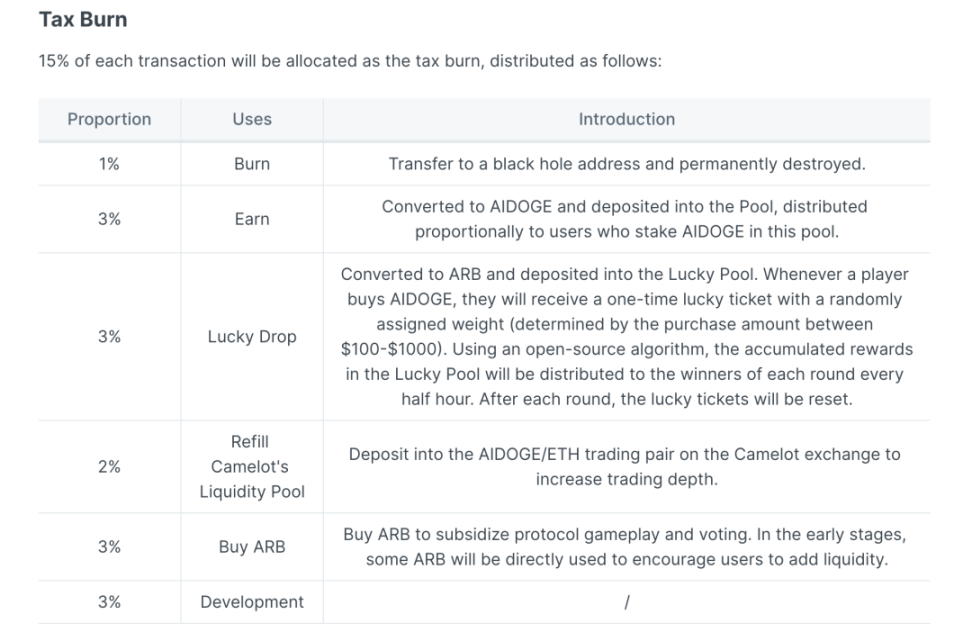The width and height of the screenshot is (972, 641).
Task: Click the Introduction column header
Action: (627, 119)
